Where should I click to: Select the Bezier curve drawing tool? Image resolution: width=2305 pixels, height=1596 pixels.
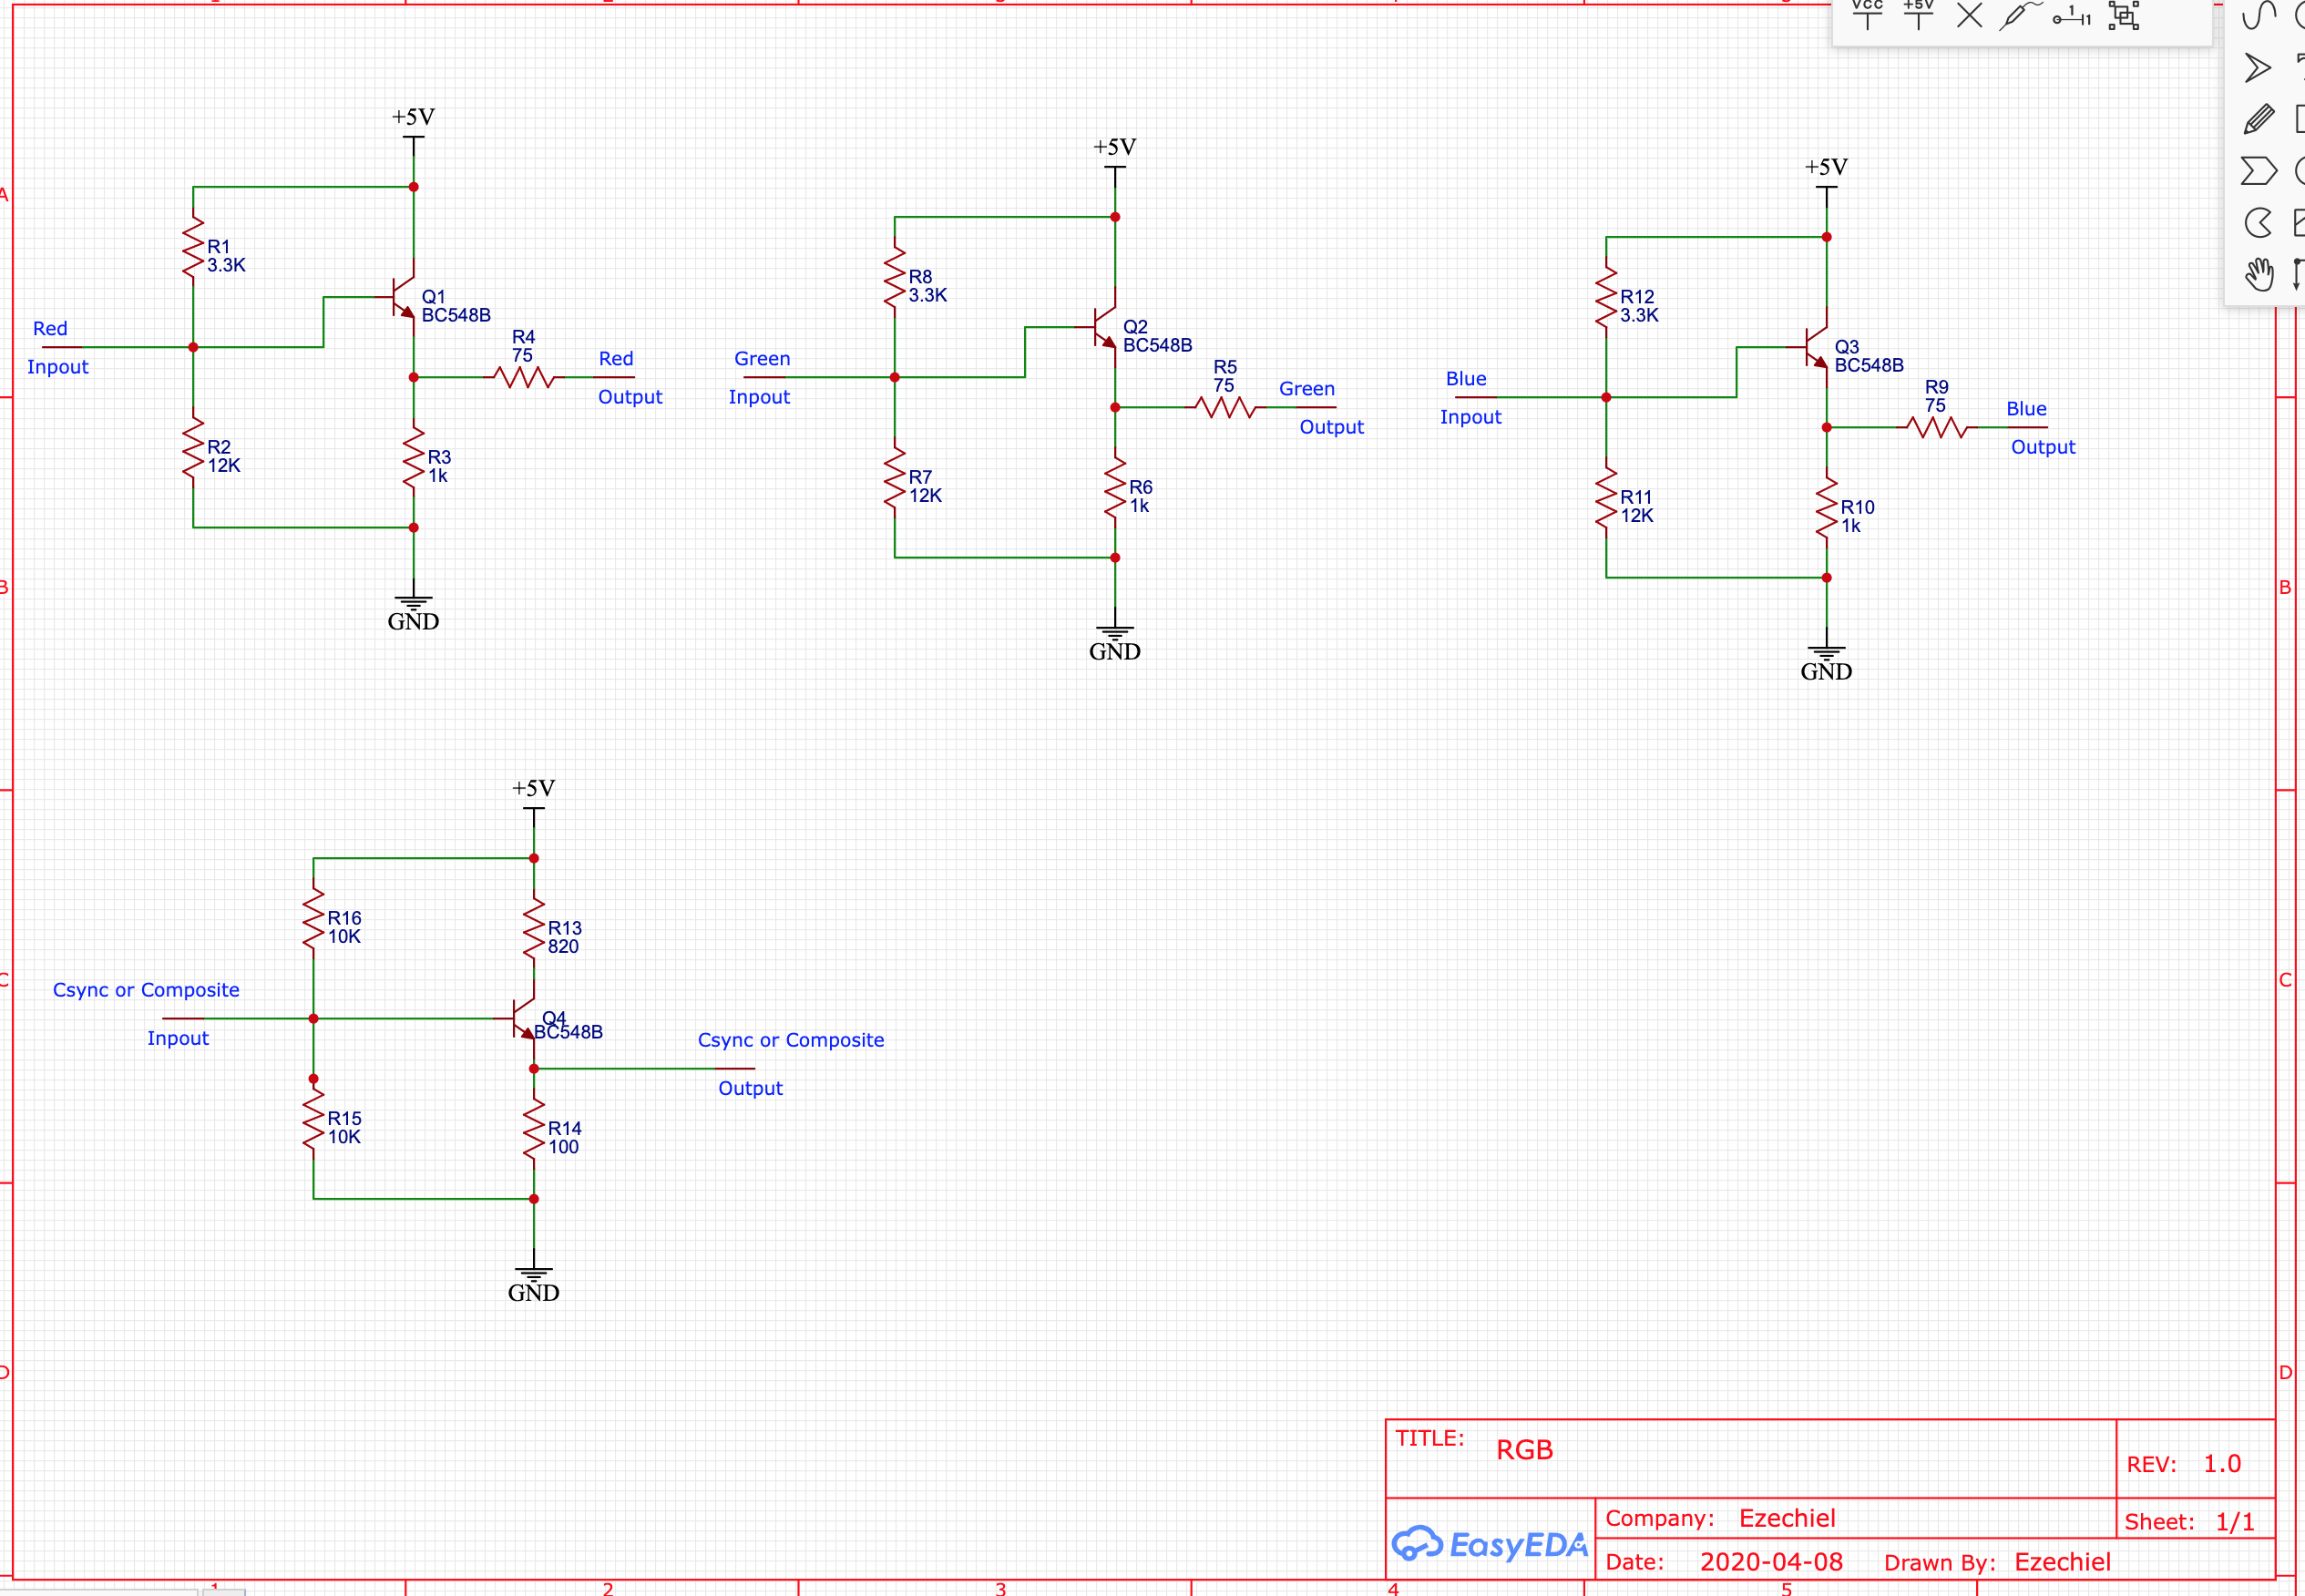point(2258,16)
